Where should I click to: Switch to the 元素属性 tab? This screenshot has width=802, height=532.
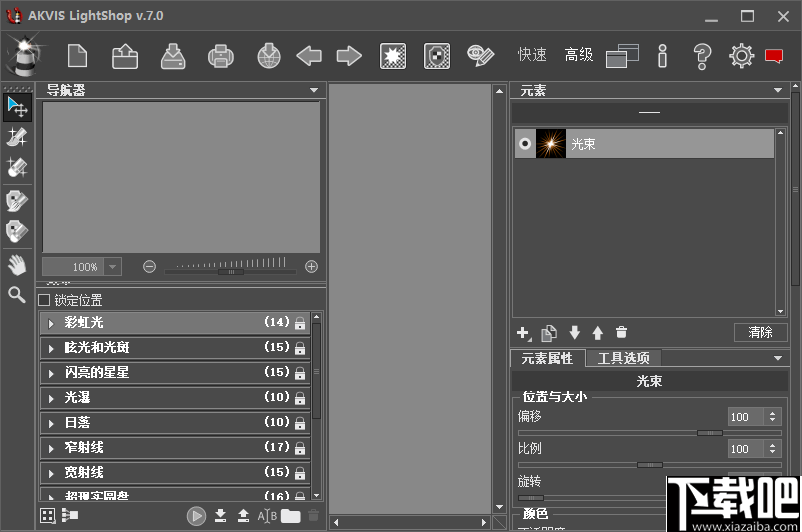[x=547, y=358]
